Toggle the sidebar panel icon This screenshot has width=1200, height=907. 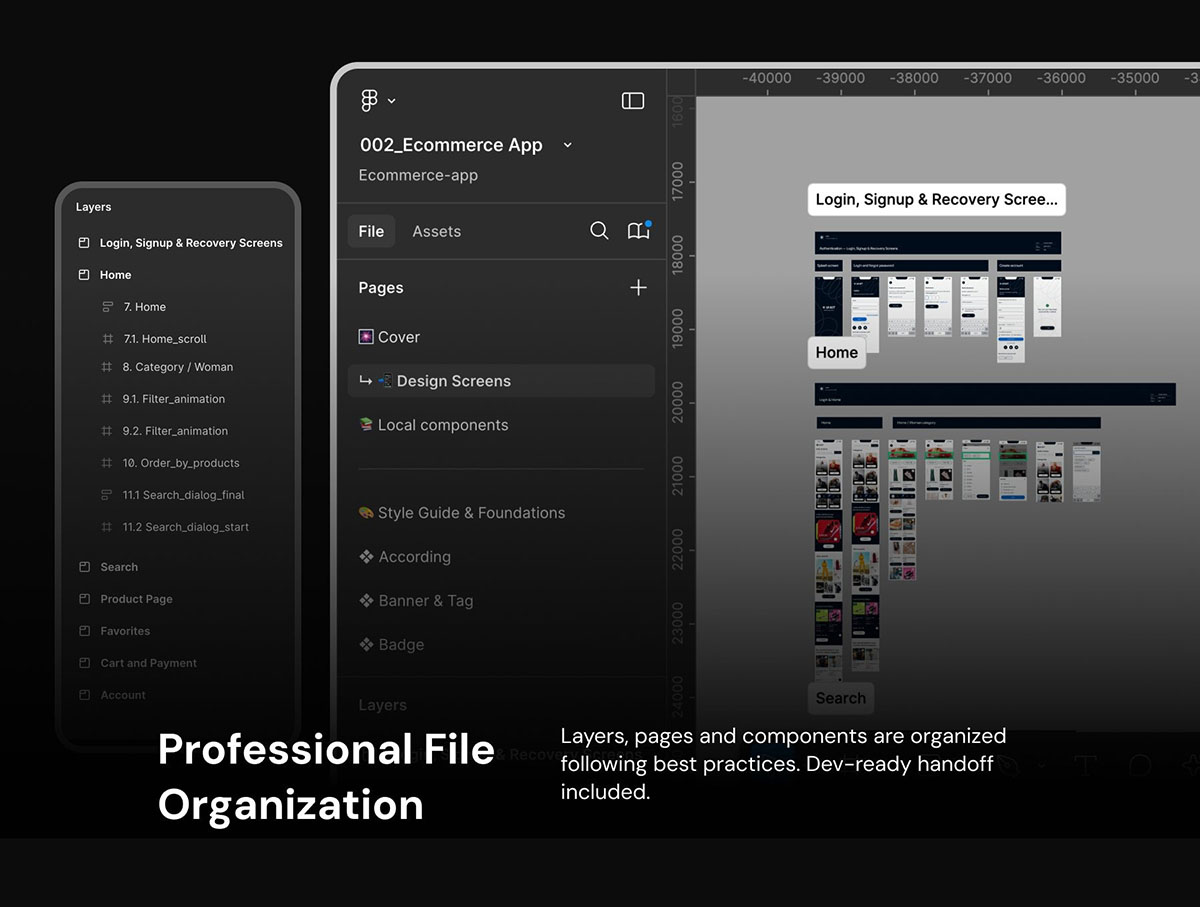633,101
